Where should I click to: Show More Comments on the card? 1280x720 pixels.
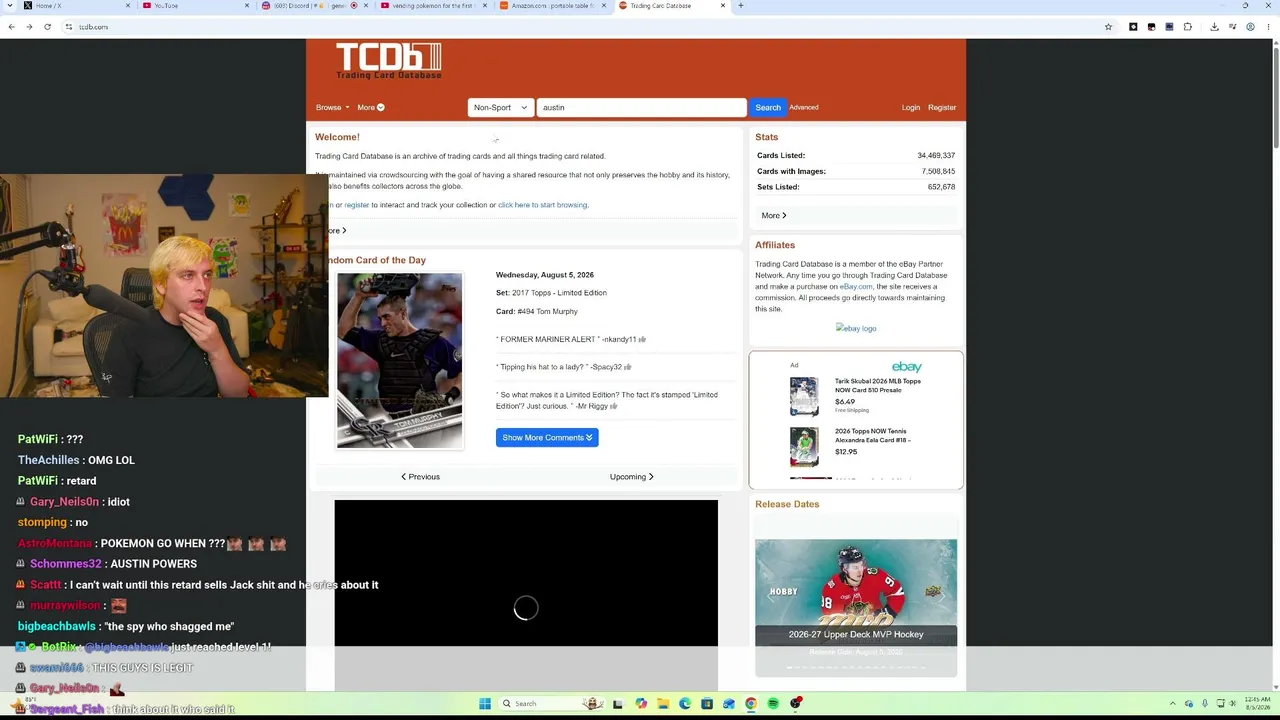(547, 437)
